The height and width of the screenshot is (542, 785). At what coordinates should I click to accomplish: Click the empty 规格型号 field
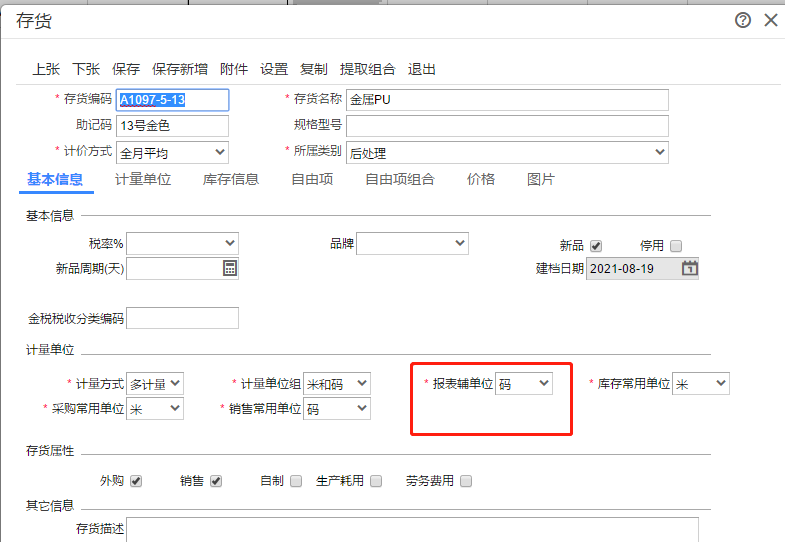[507, 126]
